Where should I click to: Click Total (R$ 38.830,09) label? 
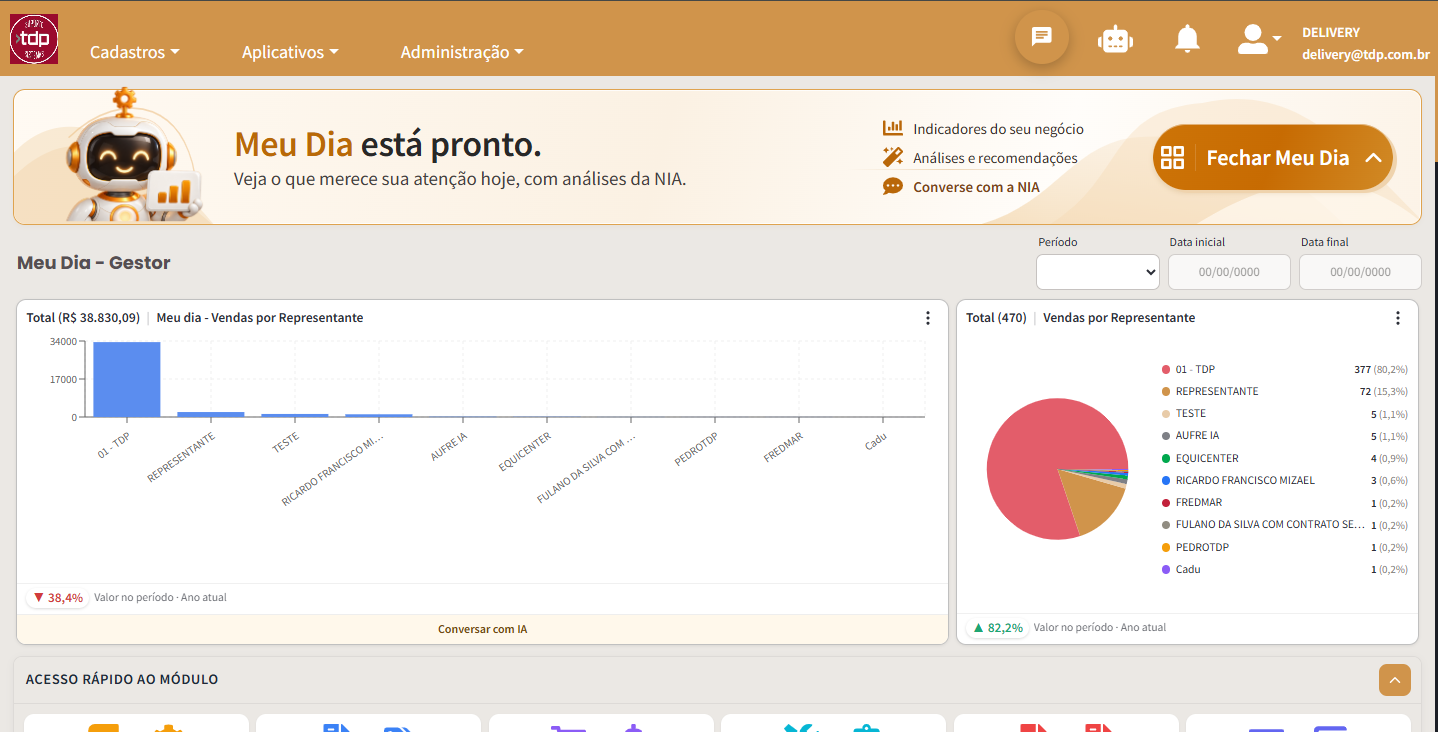pyautogui.click(x=83, y=318)
